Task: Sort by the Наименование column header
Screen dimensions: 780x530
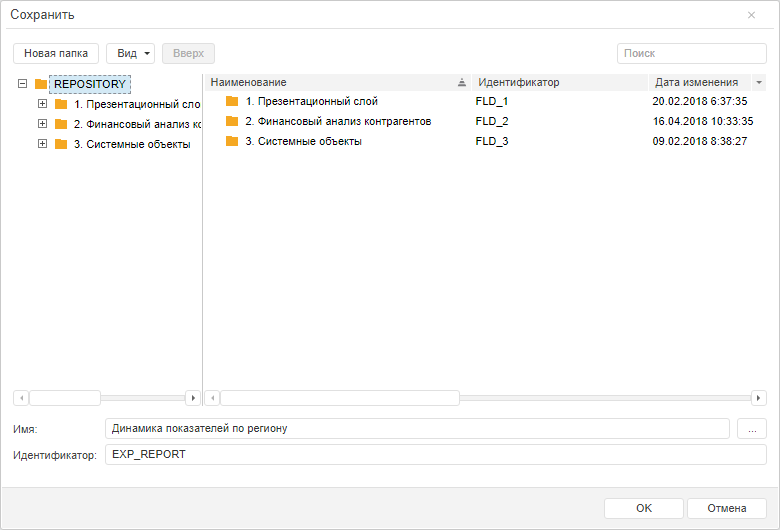Action: click(330, 82)
